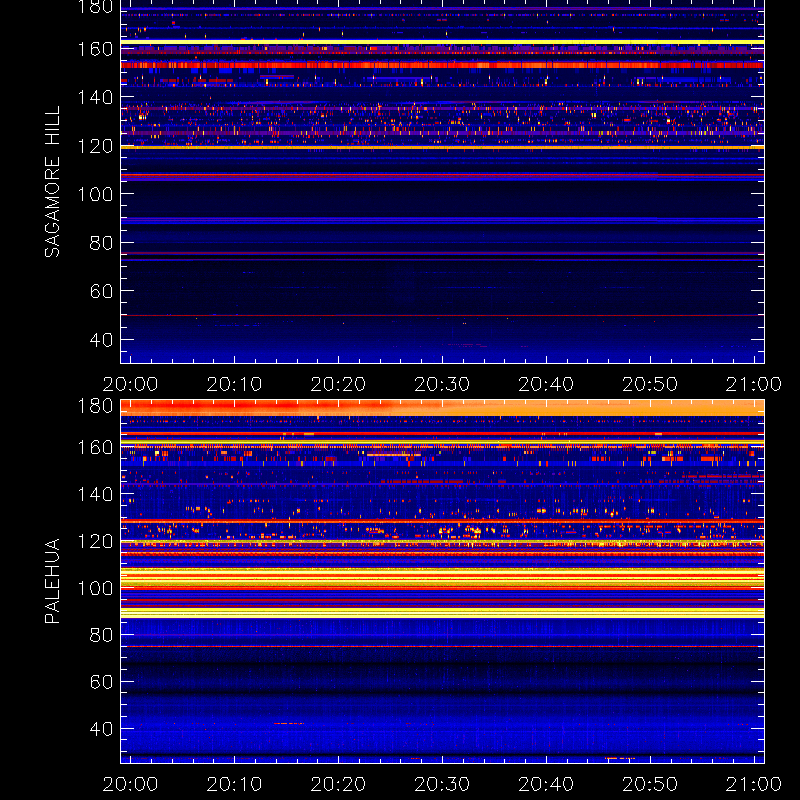This screenshot has width=800, height=800.
Task: Pick the 20:20 time label of Sagamore Hill plot
Action: pos(338,384)
